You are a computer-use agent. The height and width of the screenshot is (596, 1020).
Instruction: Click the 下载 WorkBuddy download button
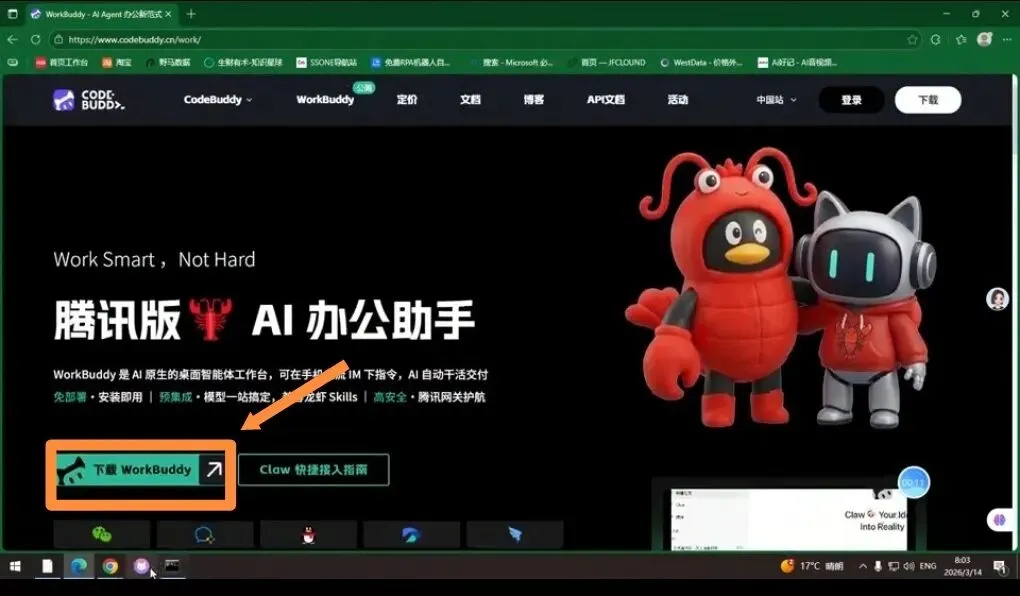click(x=141, y=469)
